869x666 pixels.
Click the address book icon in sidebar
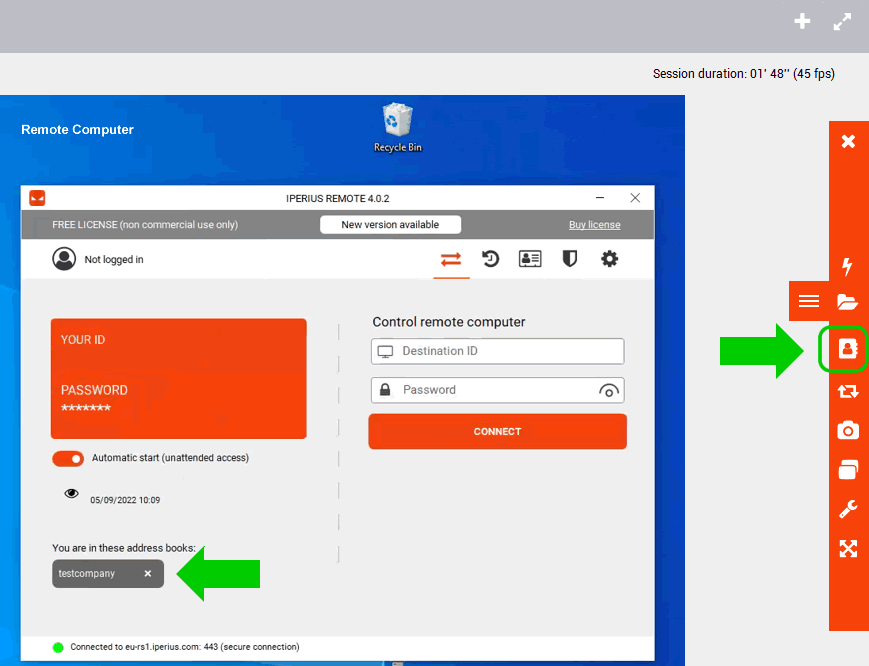847,349
